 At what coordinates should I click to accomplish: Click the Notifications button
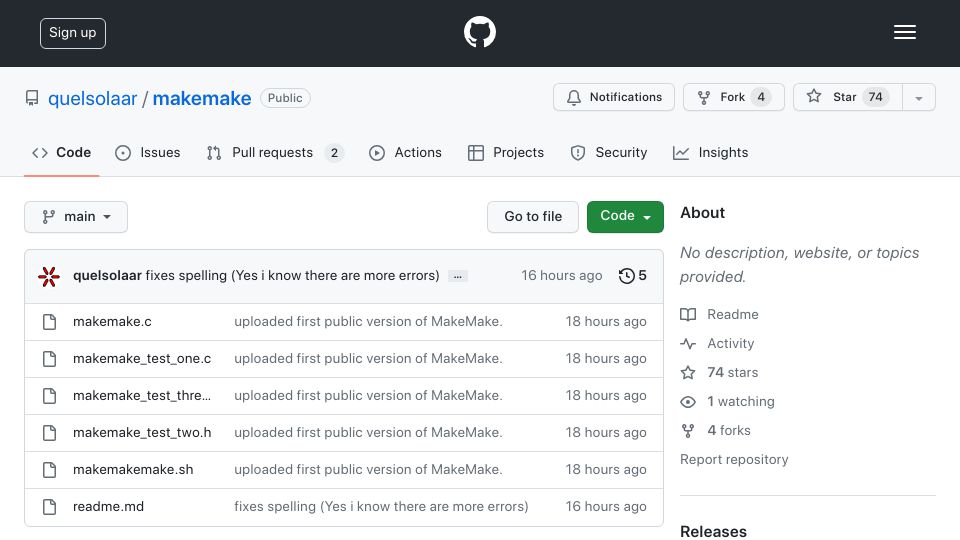(x=613, y=97)
